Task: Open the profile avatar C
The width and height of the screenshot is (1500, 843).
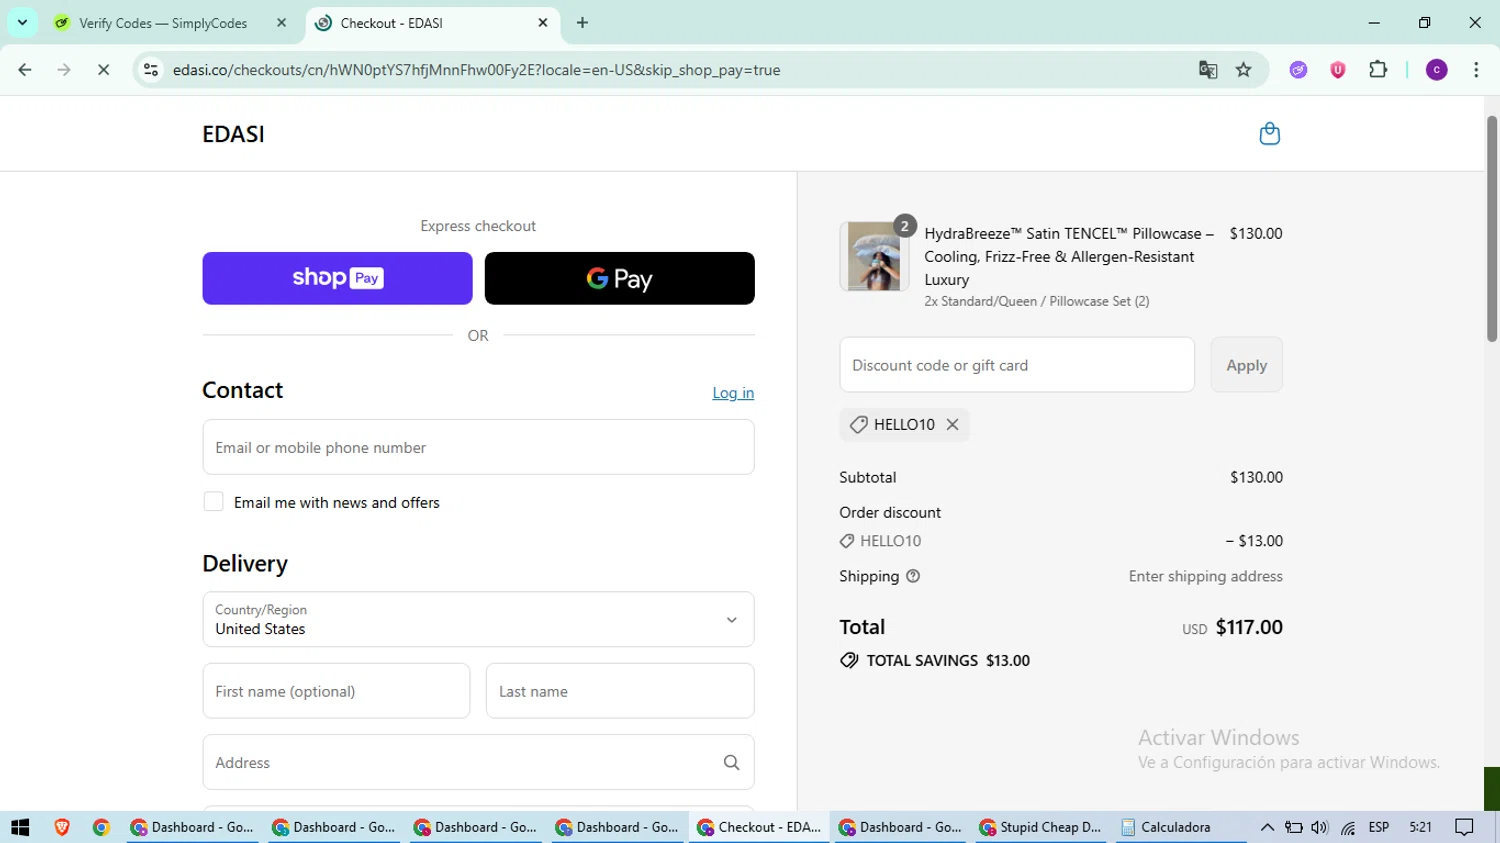Action: [x=1437, y=70]
